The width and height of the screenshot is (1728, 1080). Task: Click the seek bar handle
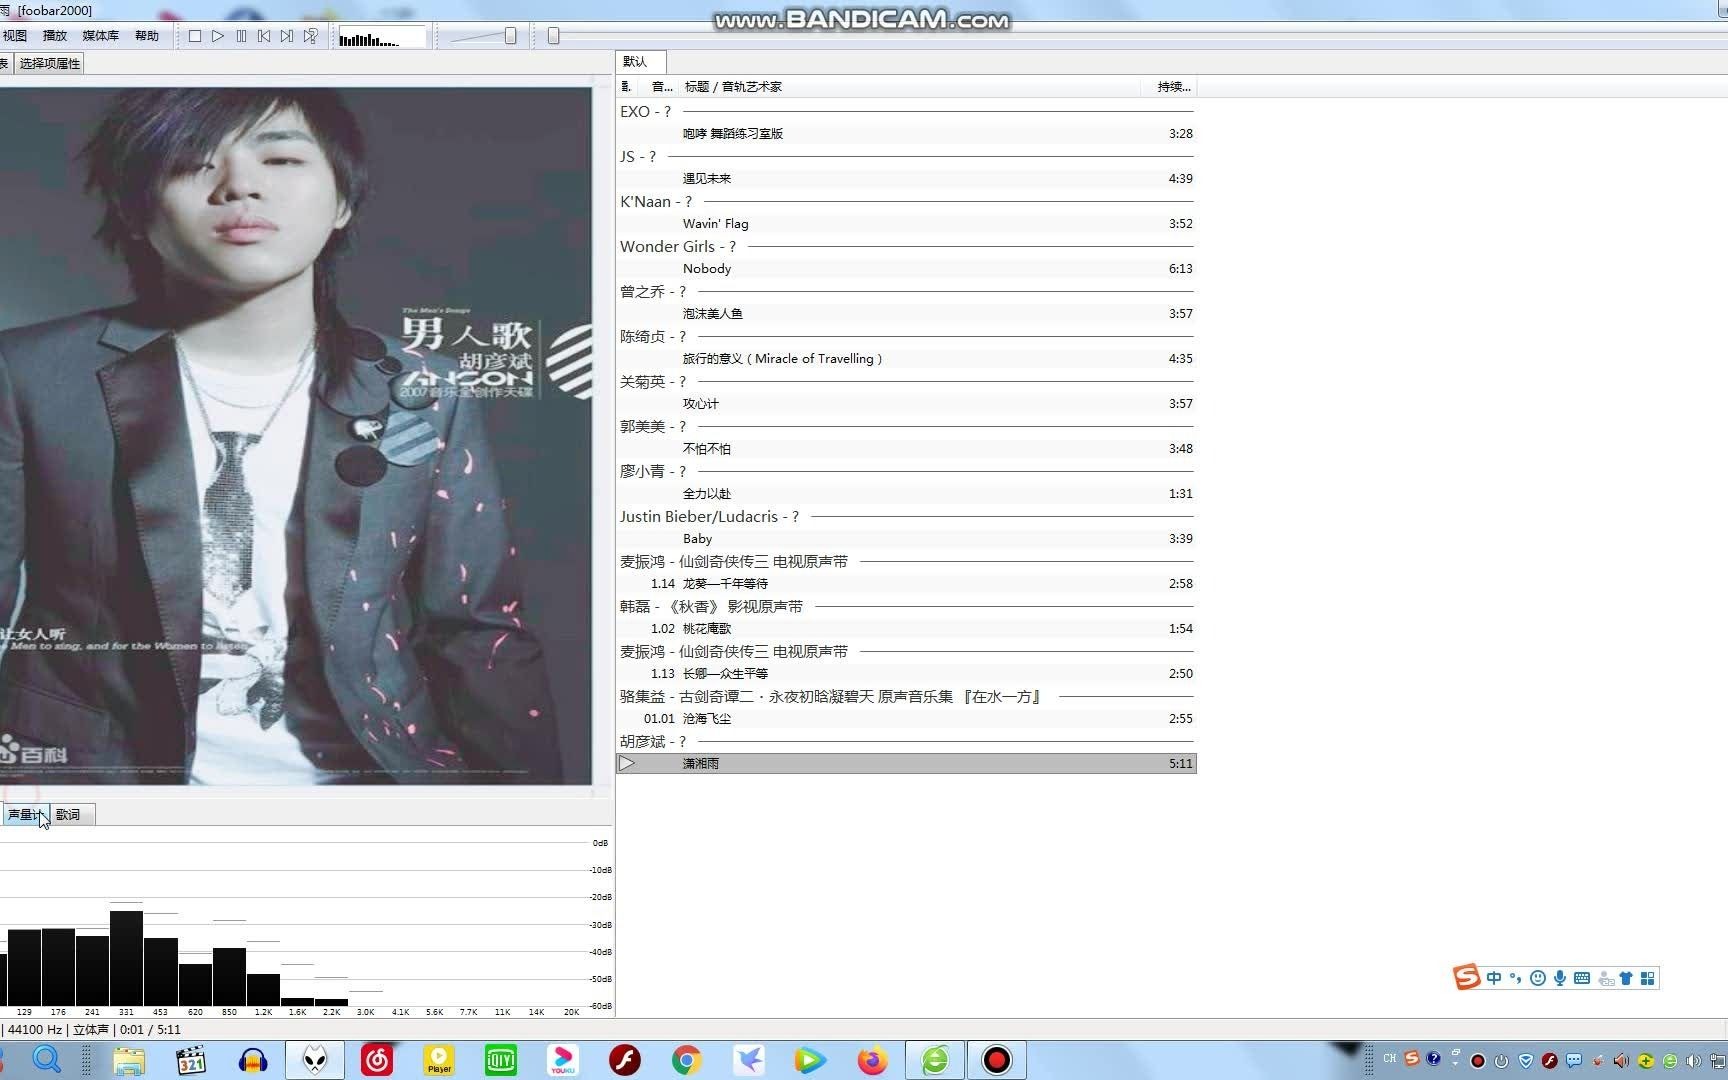click(x=553, y=36)
